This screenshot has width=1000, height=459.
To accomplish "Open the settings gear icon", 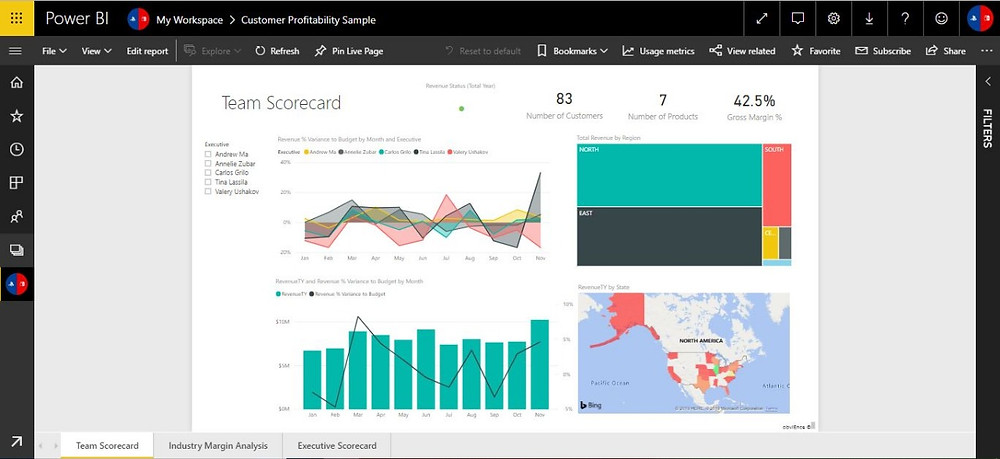I will point(833,18).
